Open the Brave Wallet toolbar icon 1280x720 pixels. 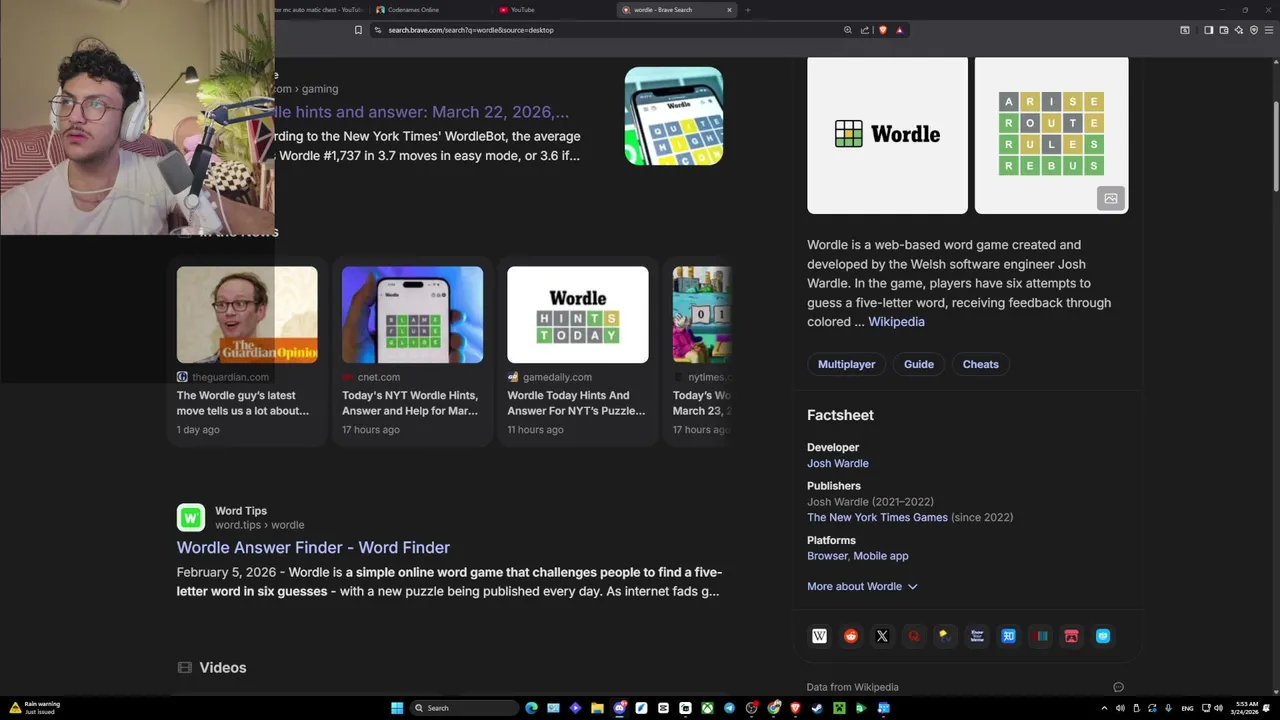point(1224,30)
